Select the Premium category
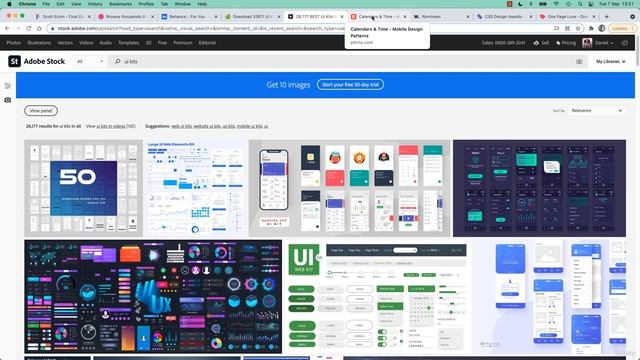 (x=182, y=42)
